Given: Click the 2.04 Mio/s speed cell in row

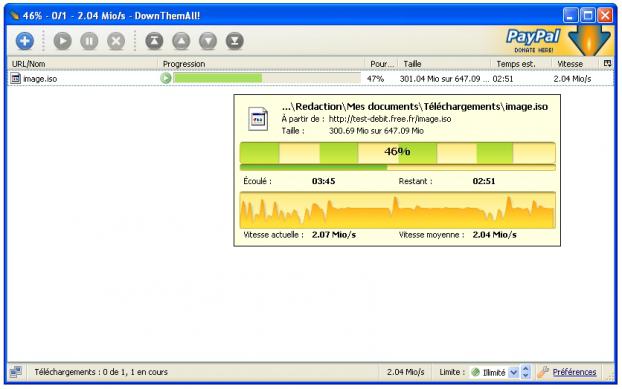Looking at the screenshot, I should (x=572, y=79).
